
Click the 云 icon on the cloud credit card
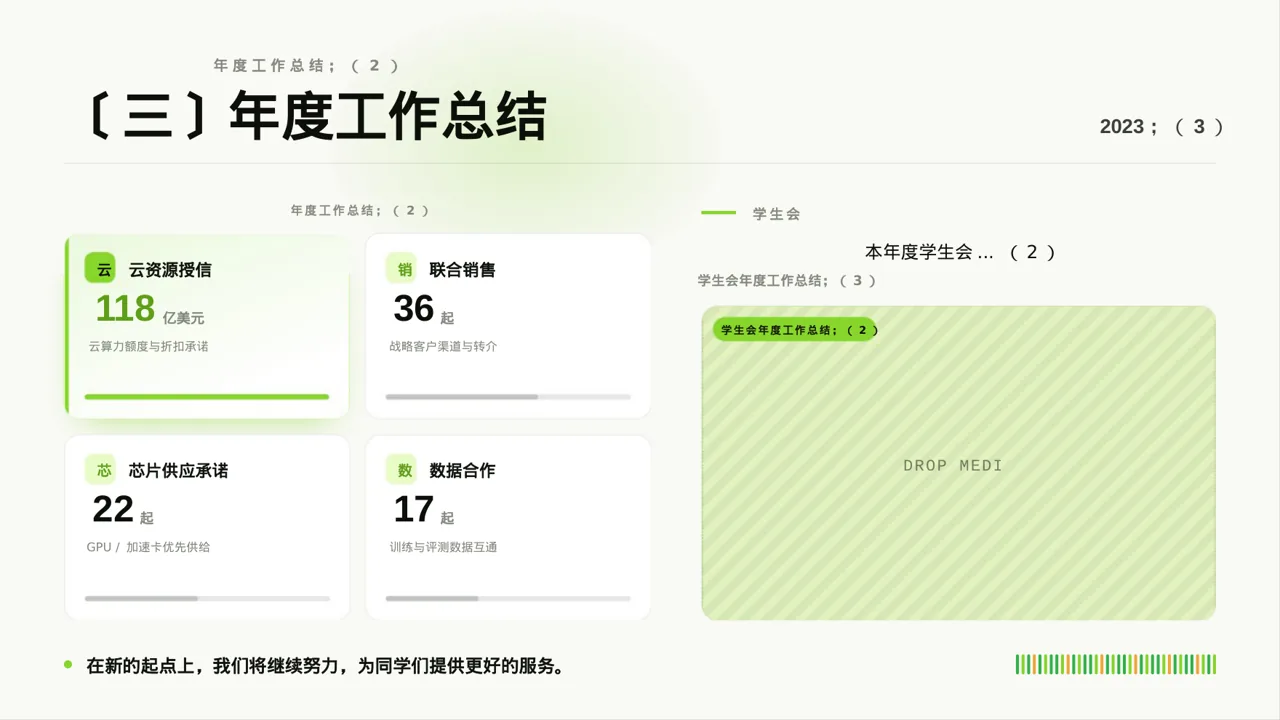pyautogui.click(x=101, y=269)
